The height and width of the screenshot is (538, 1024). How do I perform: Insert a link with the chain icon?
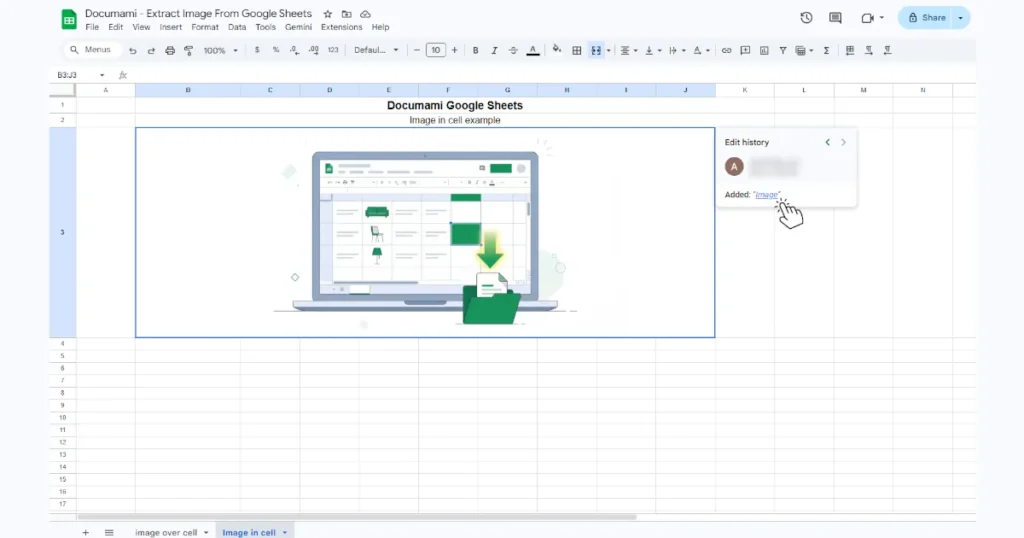[x=726, y=50]
